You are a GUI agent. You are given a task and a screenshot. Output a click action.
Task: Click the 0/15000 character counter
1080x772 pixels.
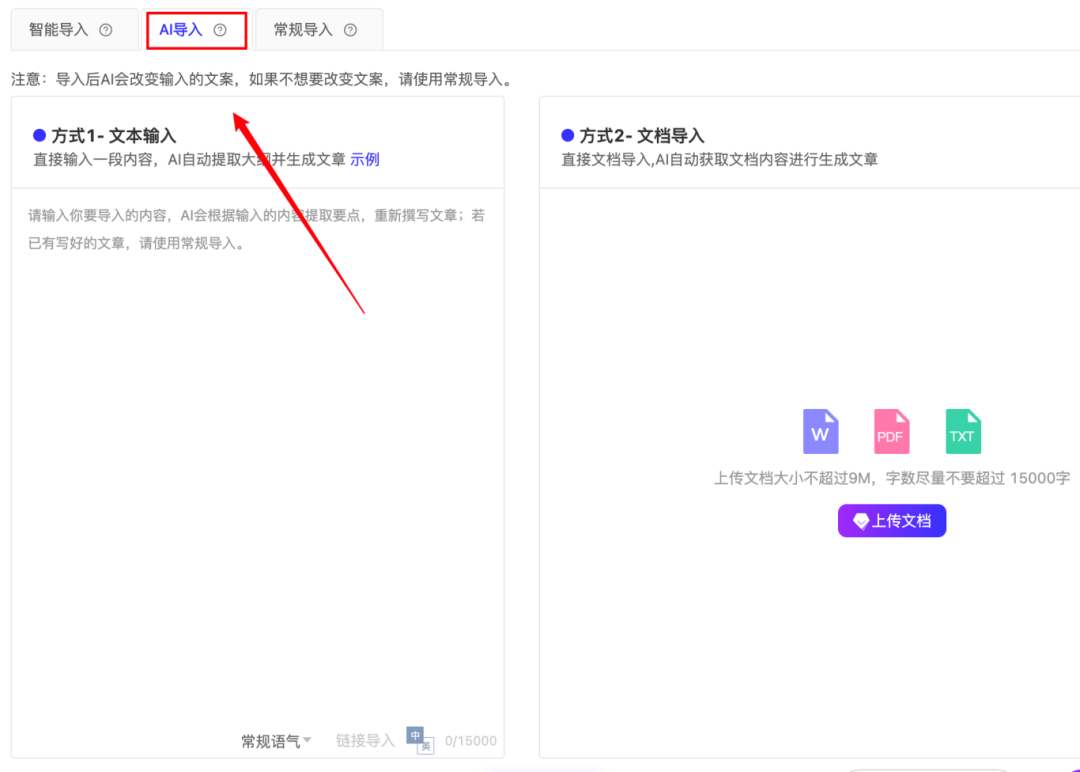coord(472,740)
